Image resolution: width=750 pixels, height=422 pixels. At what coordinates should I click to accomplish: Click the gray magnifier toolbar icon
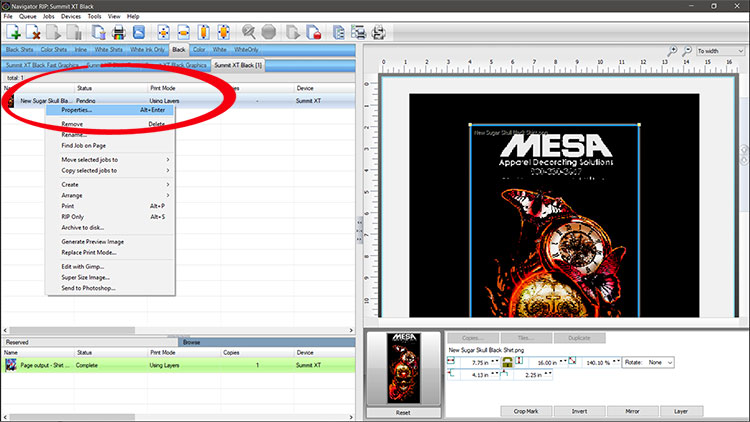[248, 33]
